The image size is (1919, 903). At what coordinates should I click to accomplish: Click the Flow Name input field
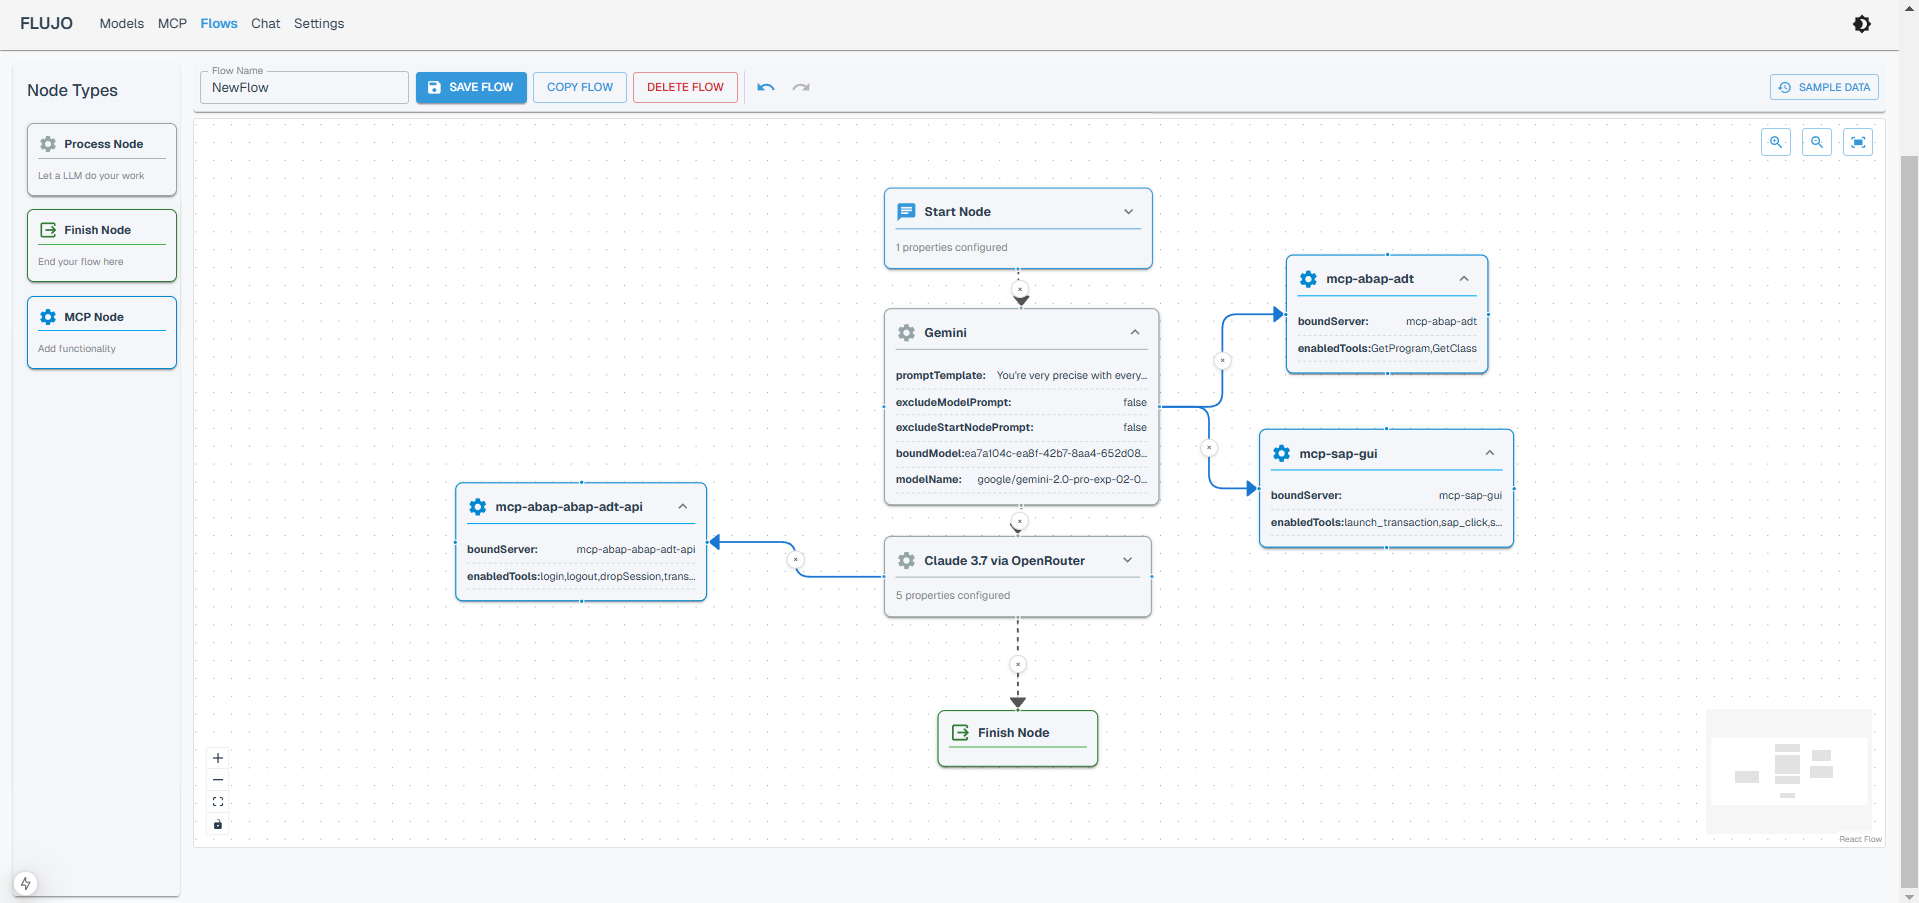[304, 88]
